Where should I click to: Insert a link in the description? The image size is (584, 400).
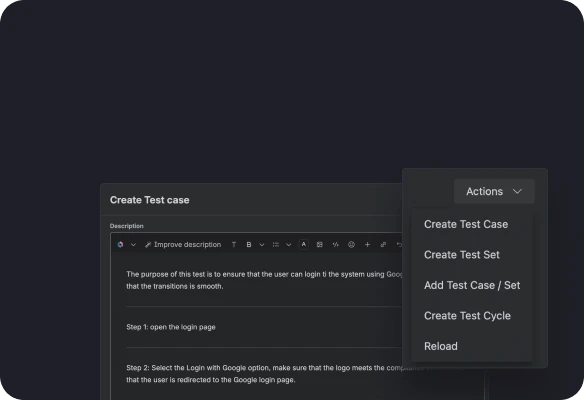click(383, 245)
